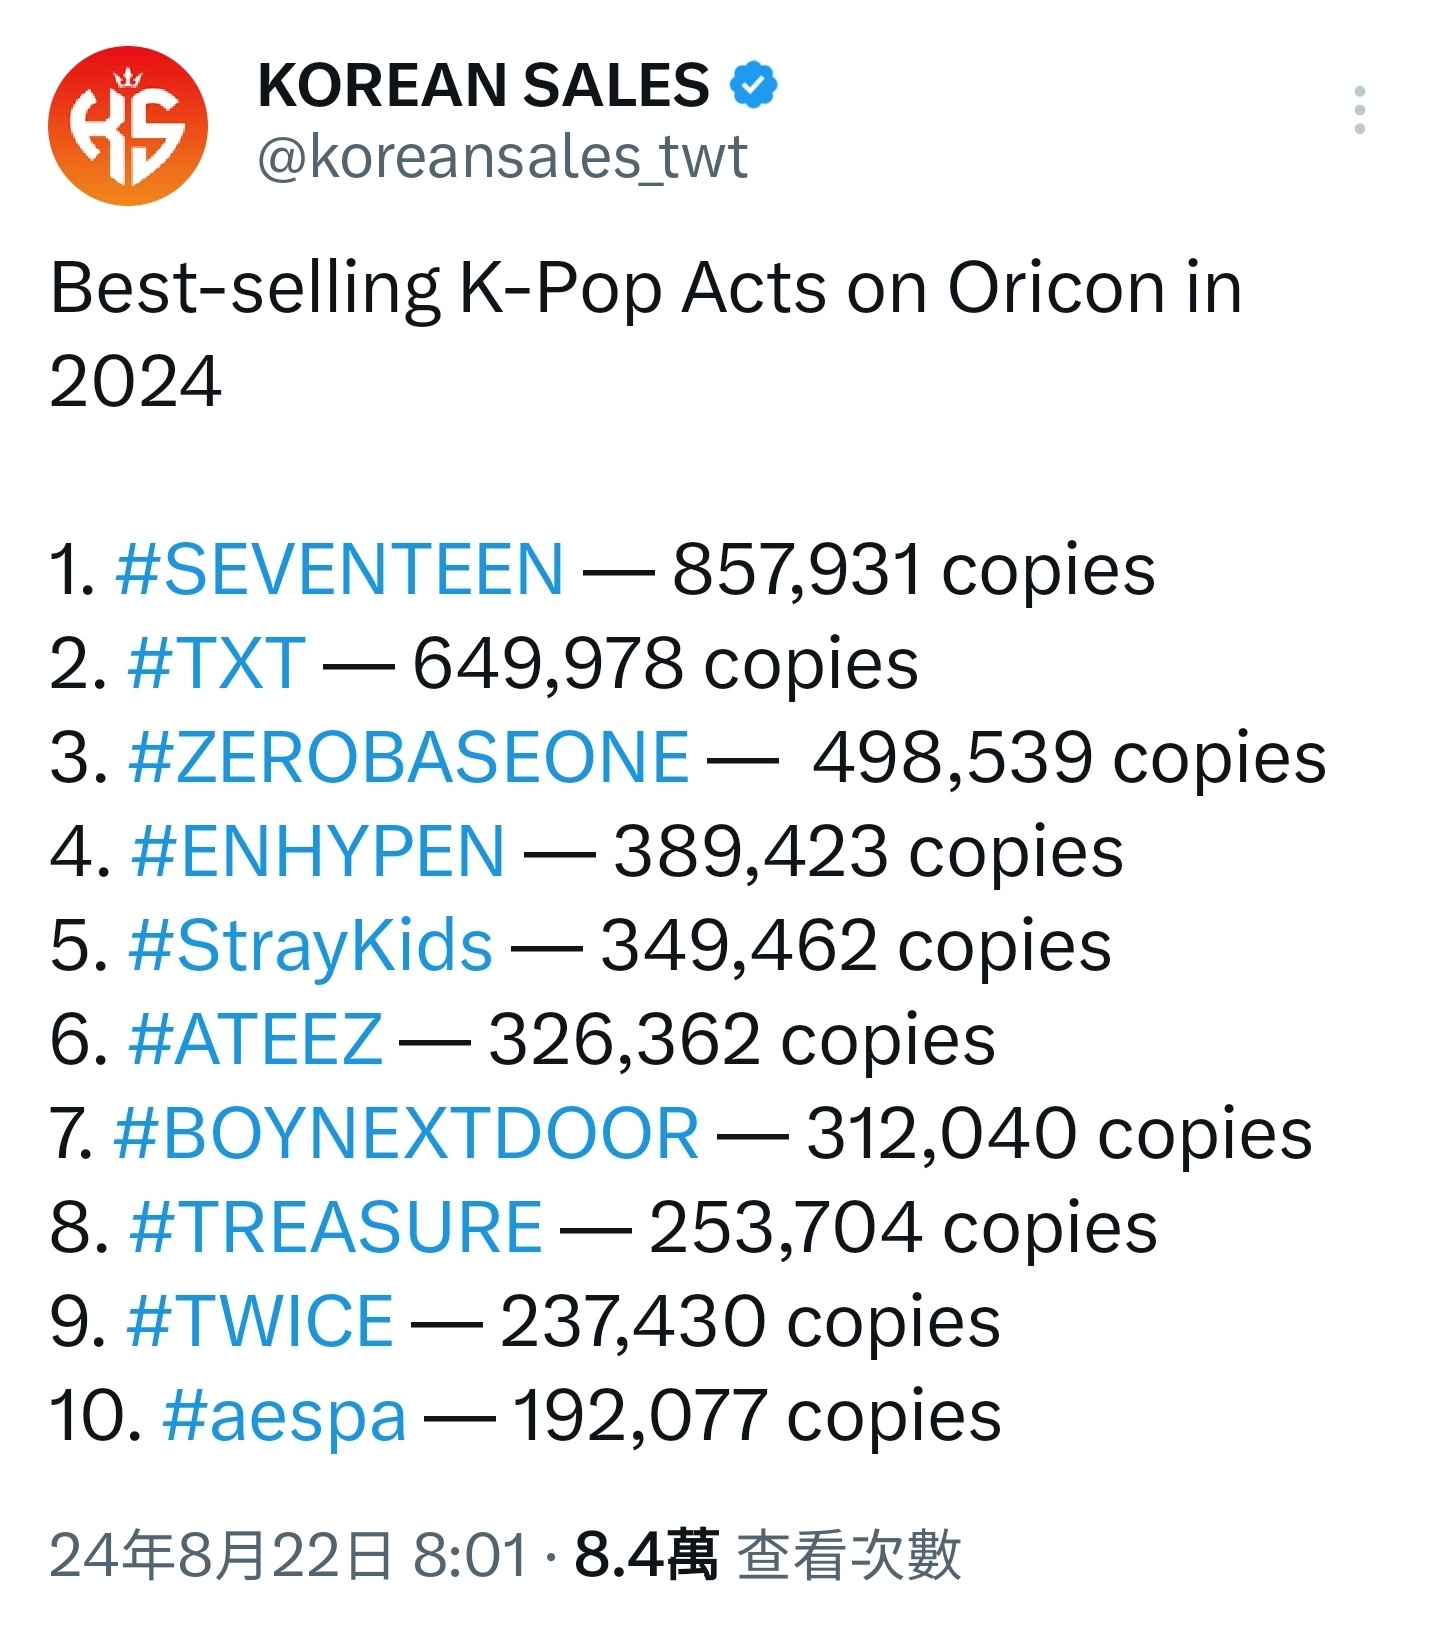Screen dimensions: 1439x1632
Task: Open the Korean Sales profile avatar
Action: 128,125
